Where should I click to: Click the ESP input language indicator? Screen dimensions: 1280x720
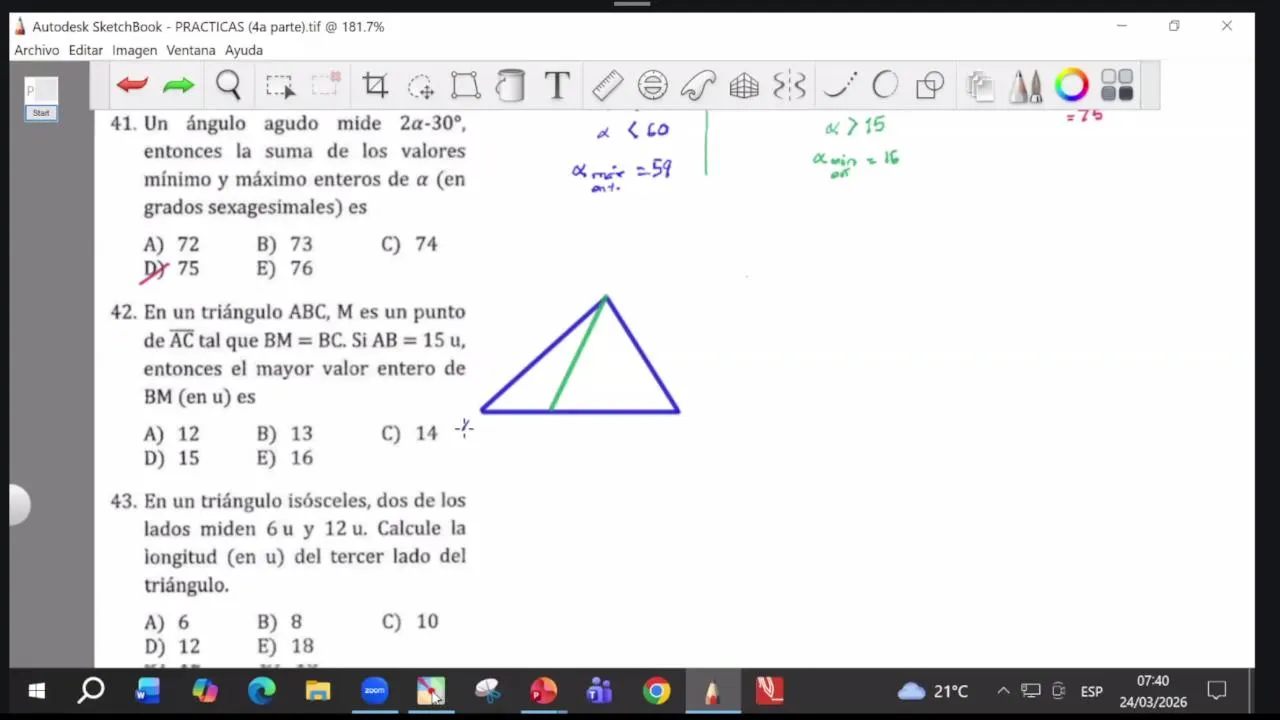tap(1091, 691)
